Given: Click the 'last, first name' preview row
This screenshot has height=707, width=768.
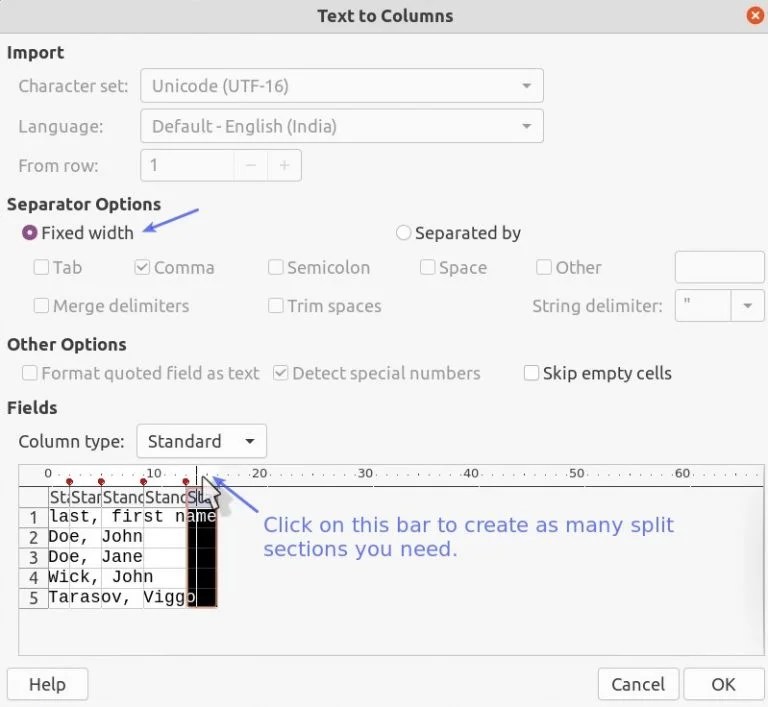Looking at the screenshot, I should coord(132,516).
